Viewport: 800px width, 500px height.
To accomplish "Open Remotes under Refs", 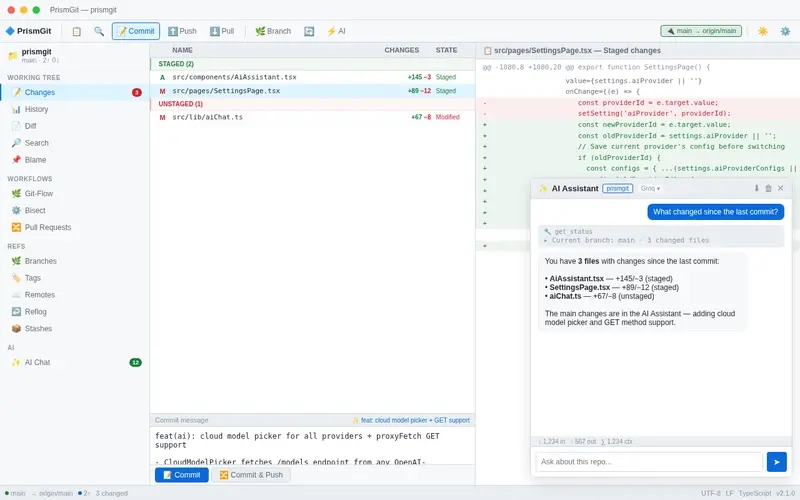I will click(74, 294).
